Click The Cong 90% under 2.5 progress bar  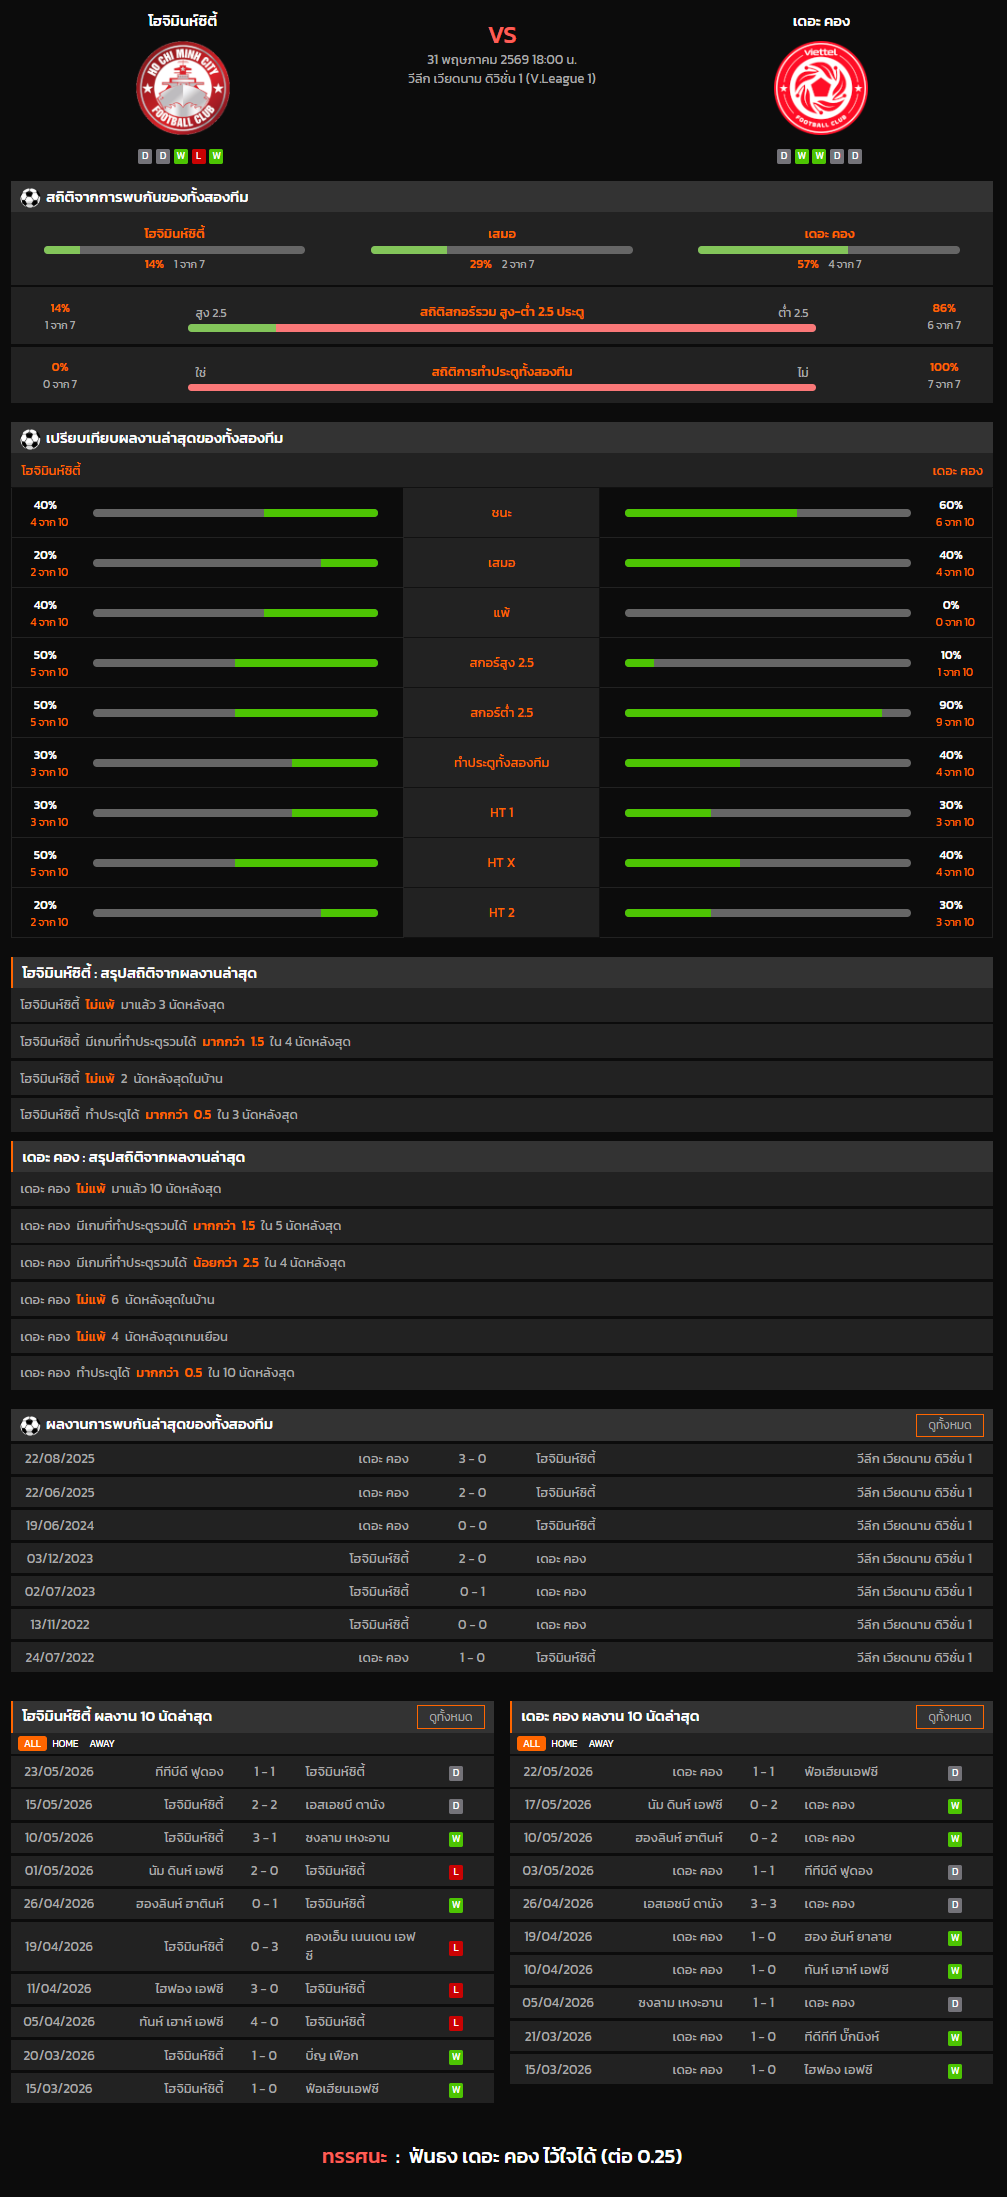[x=768, y=713]
